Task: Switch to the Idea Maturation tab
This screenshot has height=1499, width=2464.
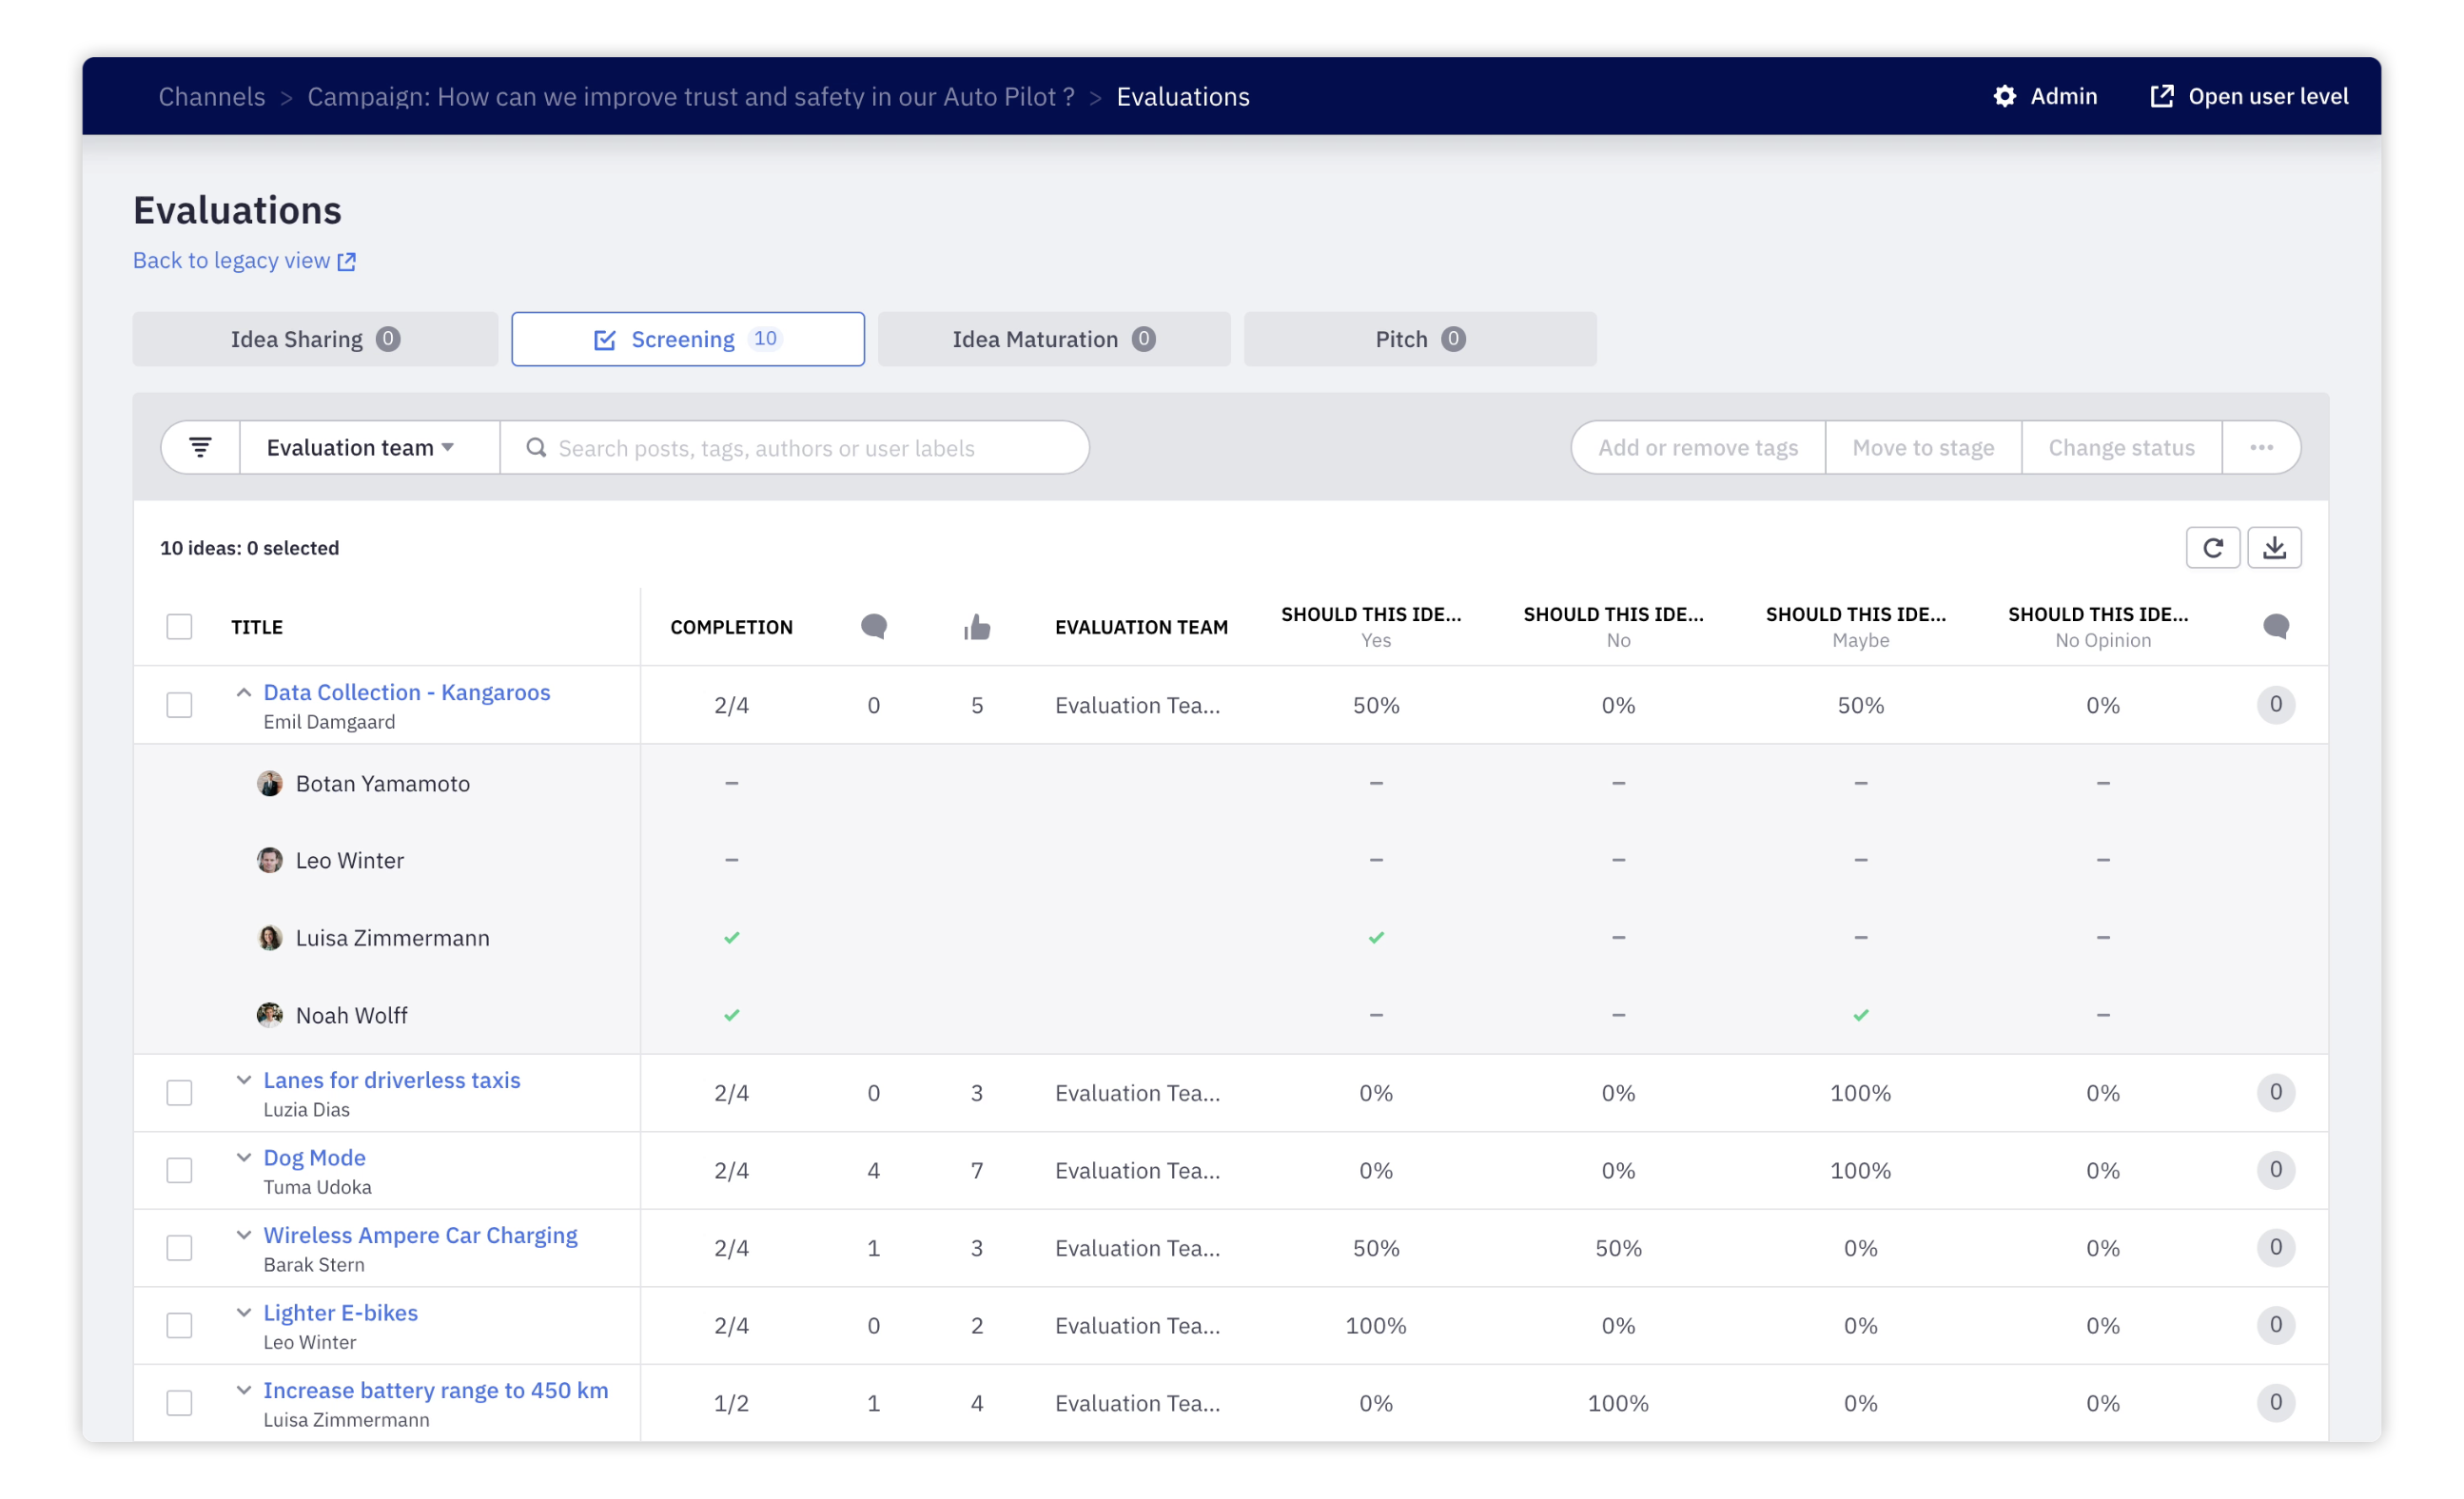Action: pyautogui.click(x=1053, y=339)
